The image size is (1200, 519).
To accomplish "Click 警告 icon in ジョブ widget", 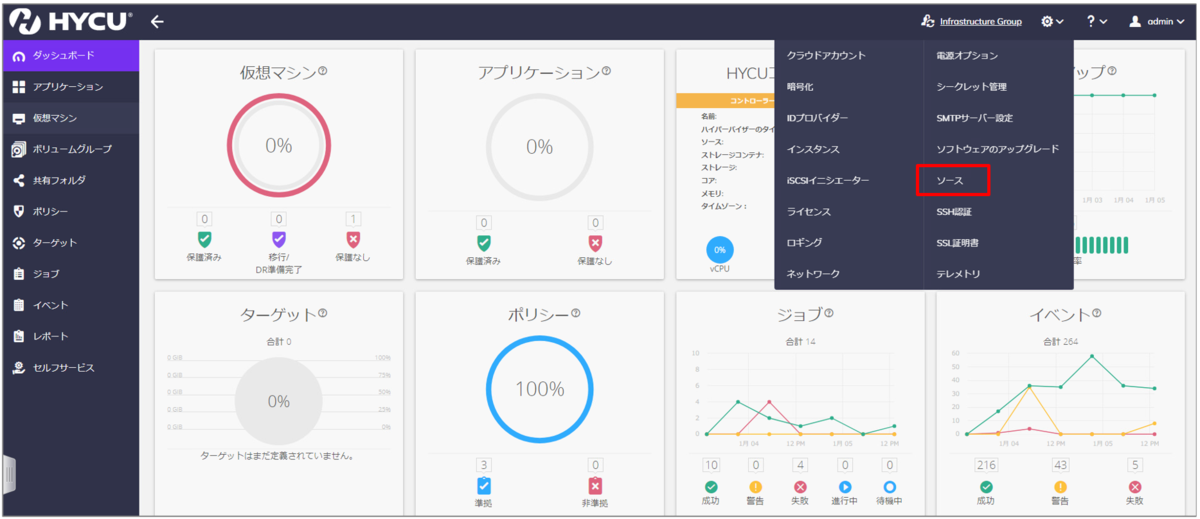I will 756,486.
